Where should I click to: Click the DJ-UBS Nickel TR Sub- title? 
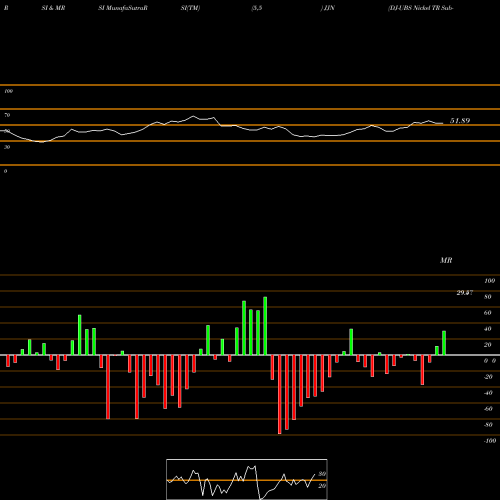420,8
